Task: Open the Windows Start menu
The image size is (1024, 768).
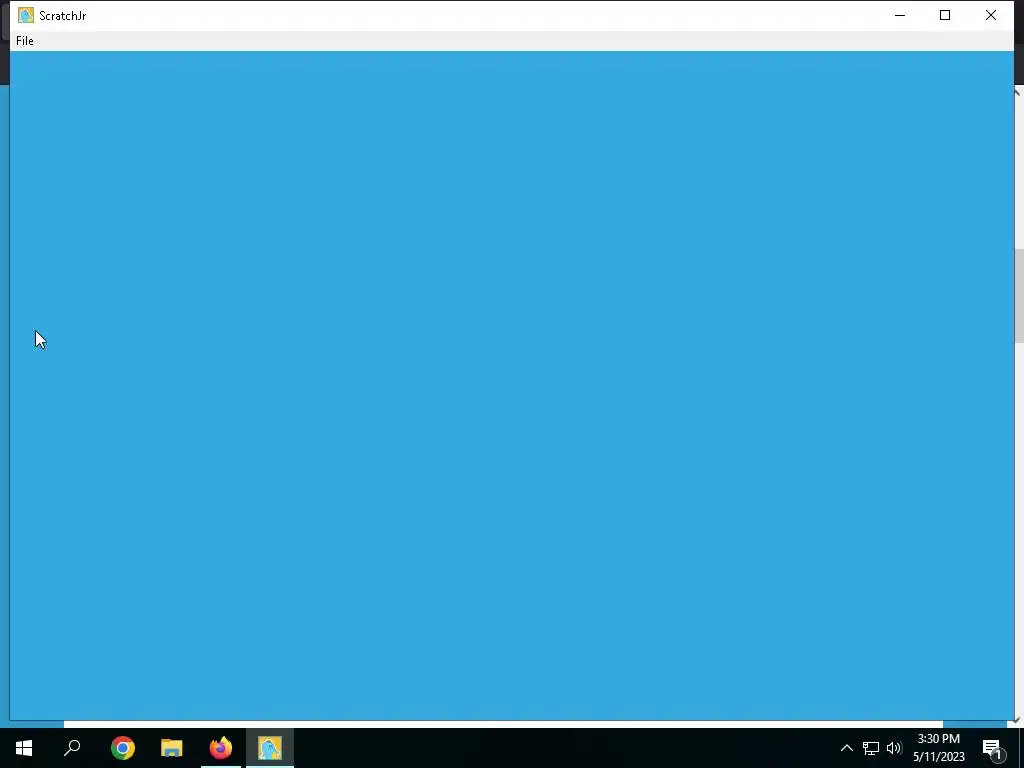Action: pos(24,748)
